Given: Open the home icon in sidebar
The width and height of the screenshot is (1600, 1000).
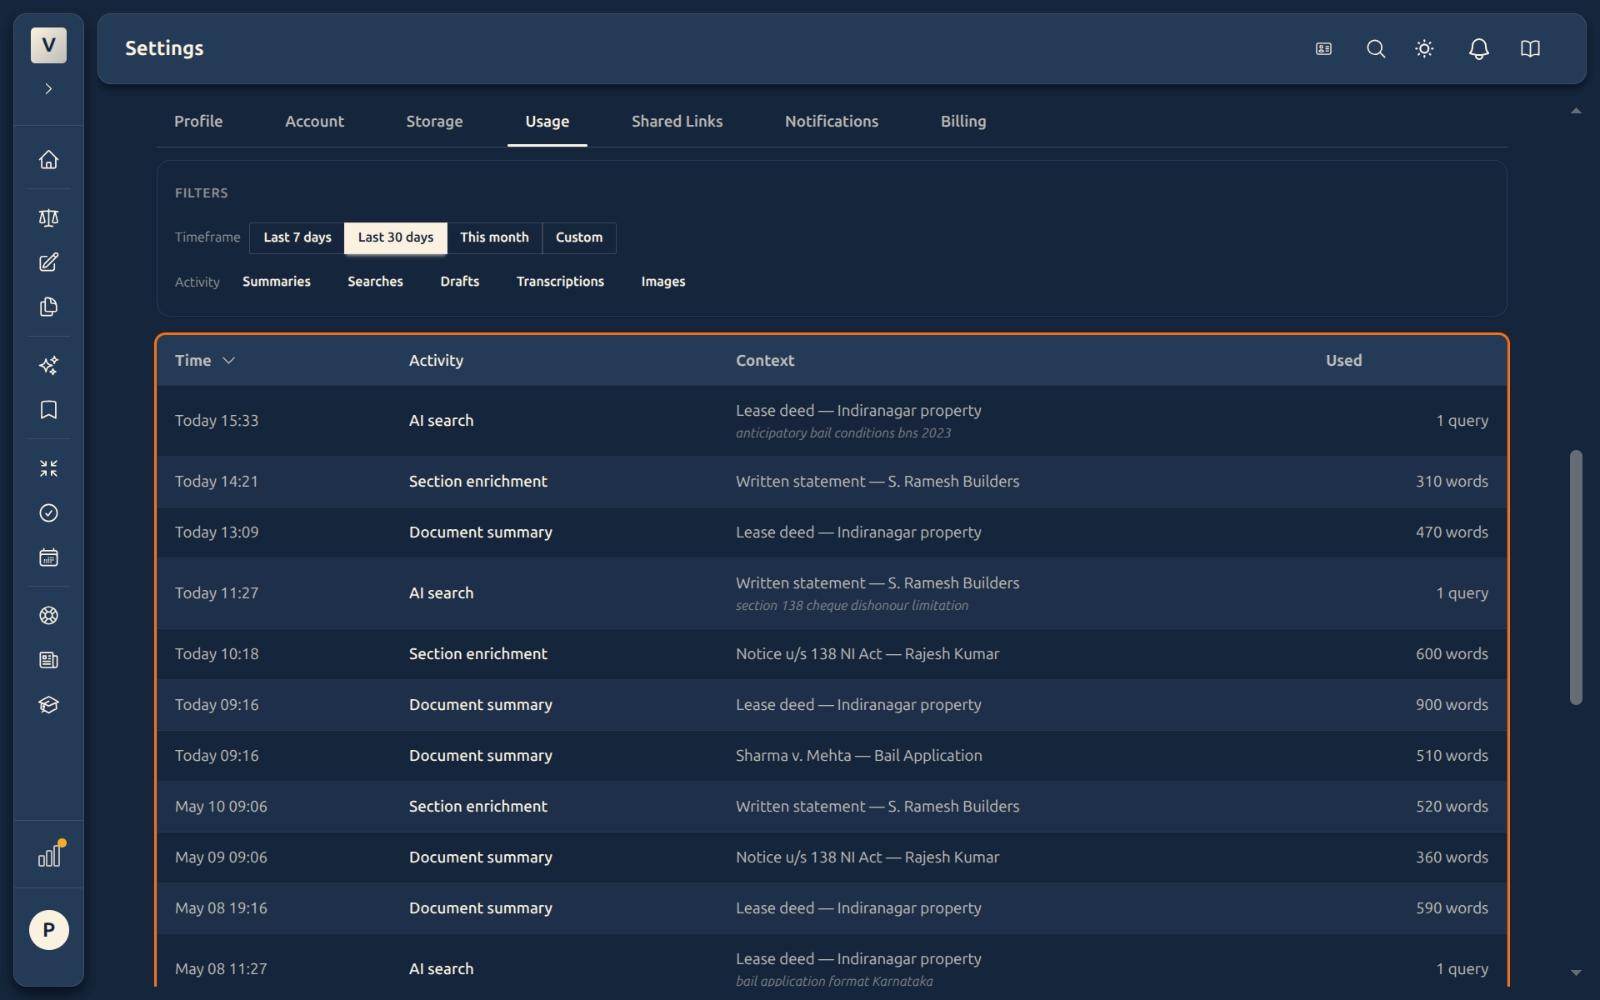Looking at the screenshot, I should 48,160.
